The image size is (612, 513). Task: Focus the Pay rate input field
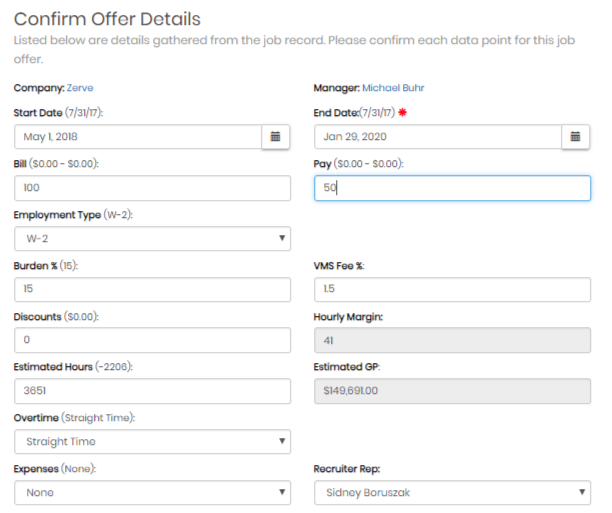(451, 188)
